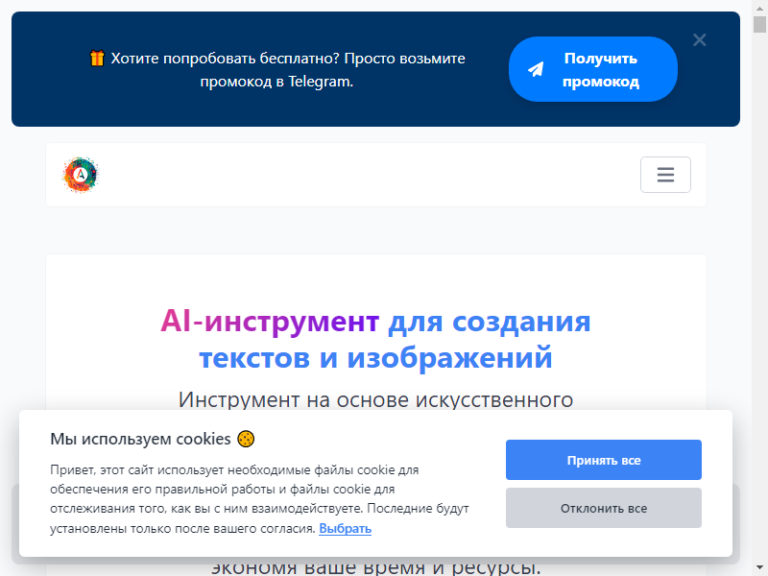The width and height of the screenshot is (768, 576).
Task: Click the Получить промокод button
Action: coord(593,69)
